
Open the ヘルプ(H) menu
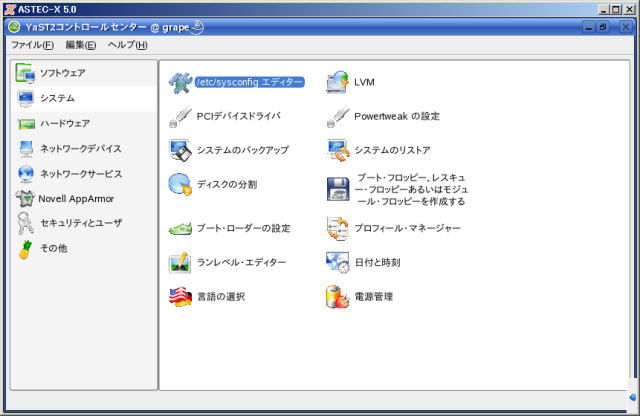(x=127, y=45)
